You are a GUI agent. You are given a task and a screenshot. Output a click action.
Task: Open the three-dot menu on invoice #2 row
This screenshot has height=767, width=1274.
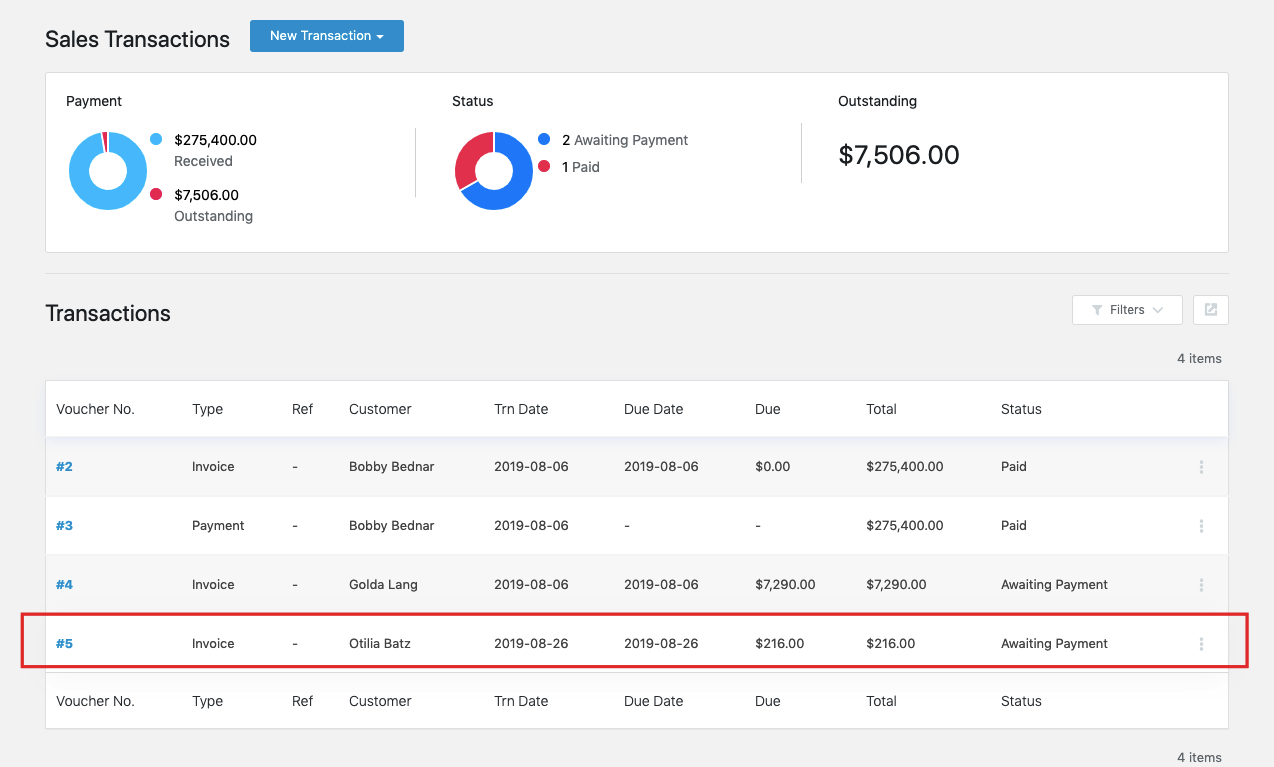[x=1201, y=466]
